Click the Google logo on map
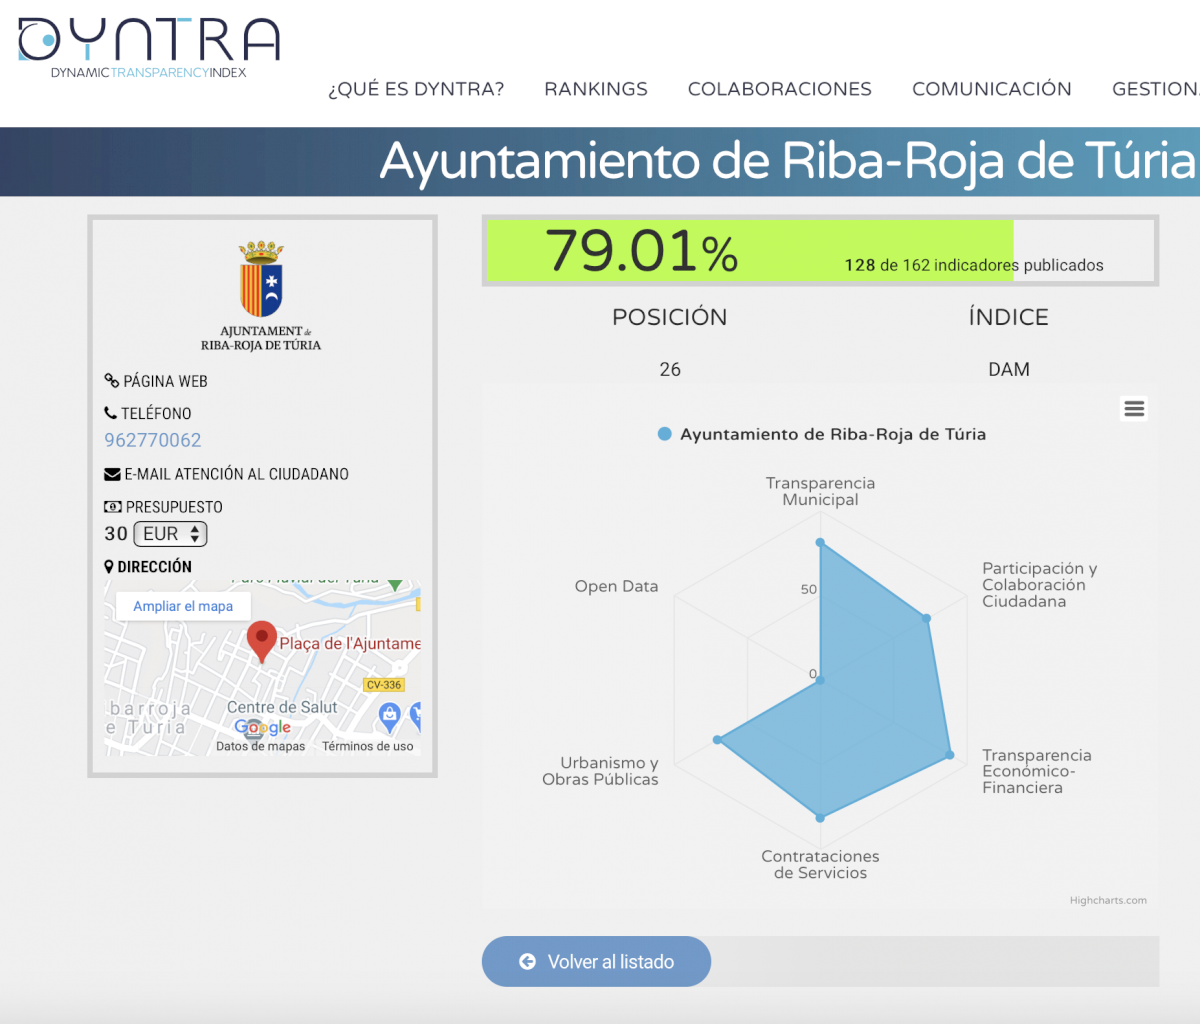This screenshot has width=1200, height=1024. (262, 728)
